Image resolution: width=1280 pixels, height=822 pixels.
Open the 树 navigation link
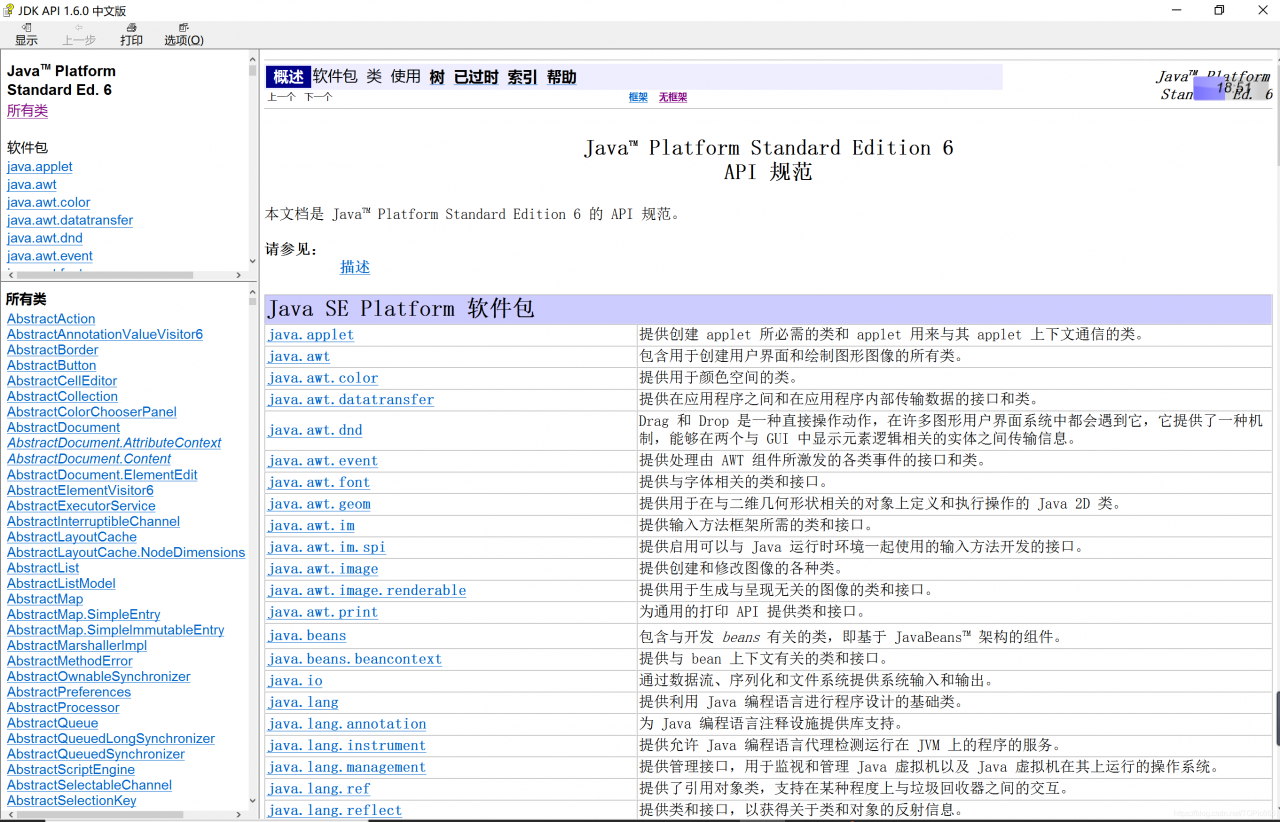(x=437, y=77)
